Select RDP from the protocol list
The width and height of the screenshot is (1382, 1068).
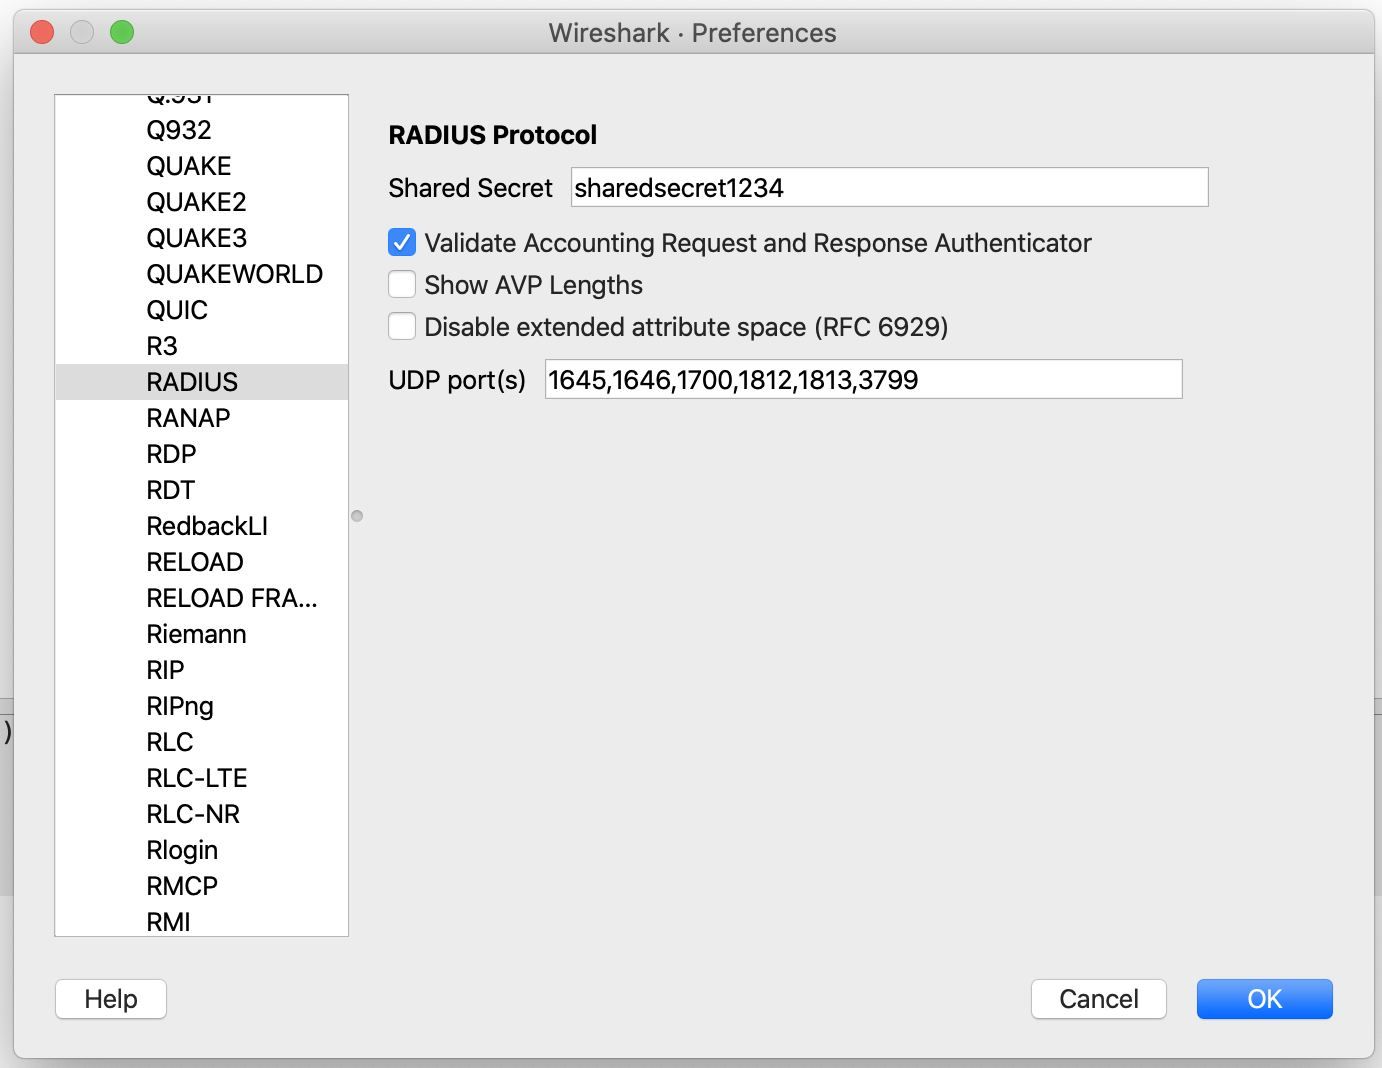[170, 454]
